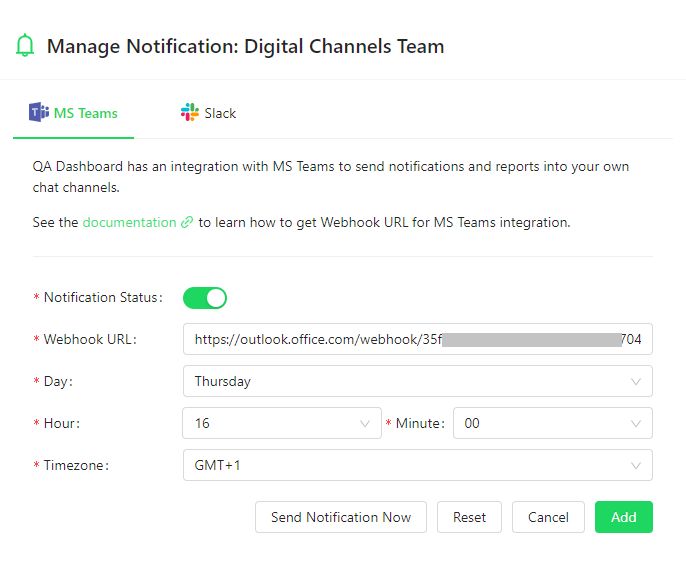Click the Reset button

click(469, 517)
